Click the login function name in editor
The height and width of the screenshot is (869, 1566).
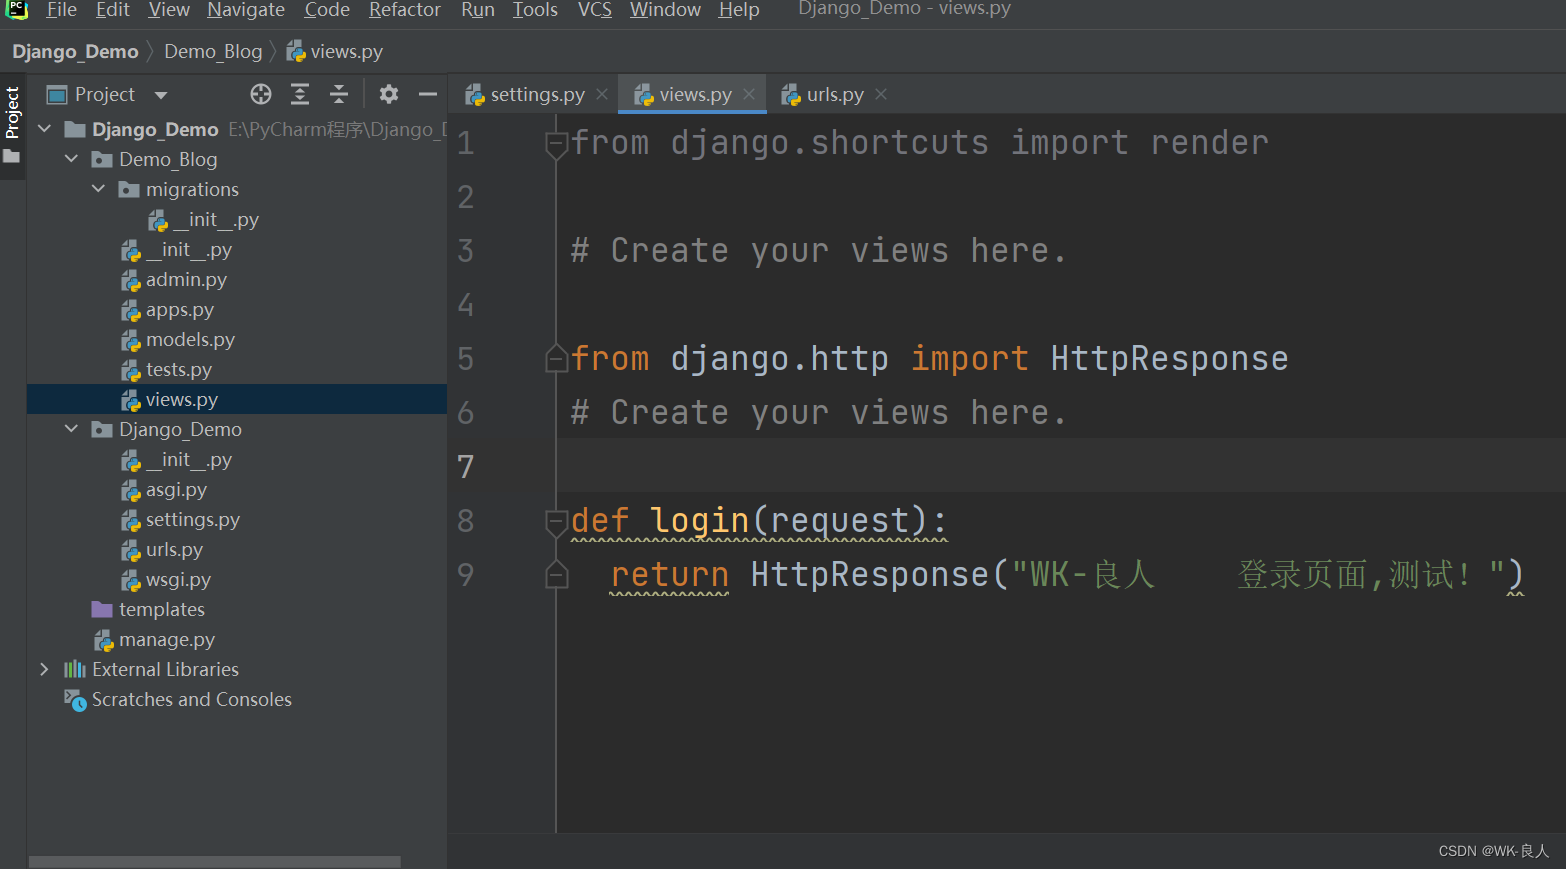tap(699, 520)
